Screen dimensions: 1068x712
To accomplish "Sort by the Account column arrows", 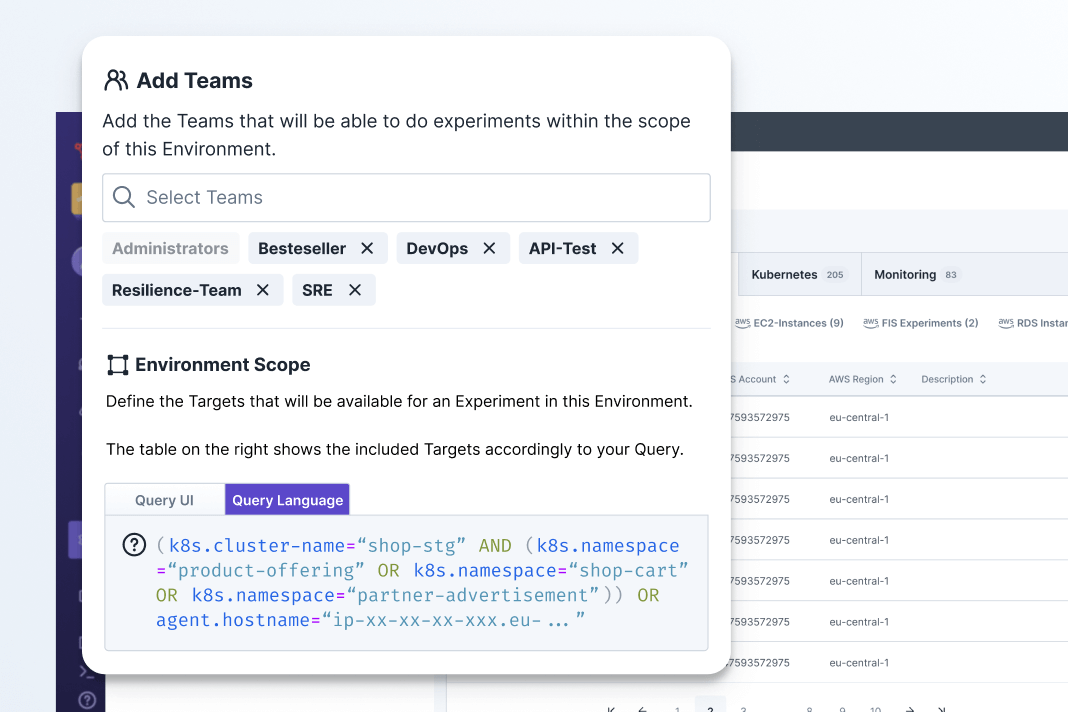I will [x=786, y=380].
